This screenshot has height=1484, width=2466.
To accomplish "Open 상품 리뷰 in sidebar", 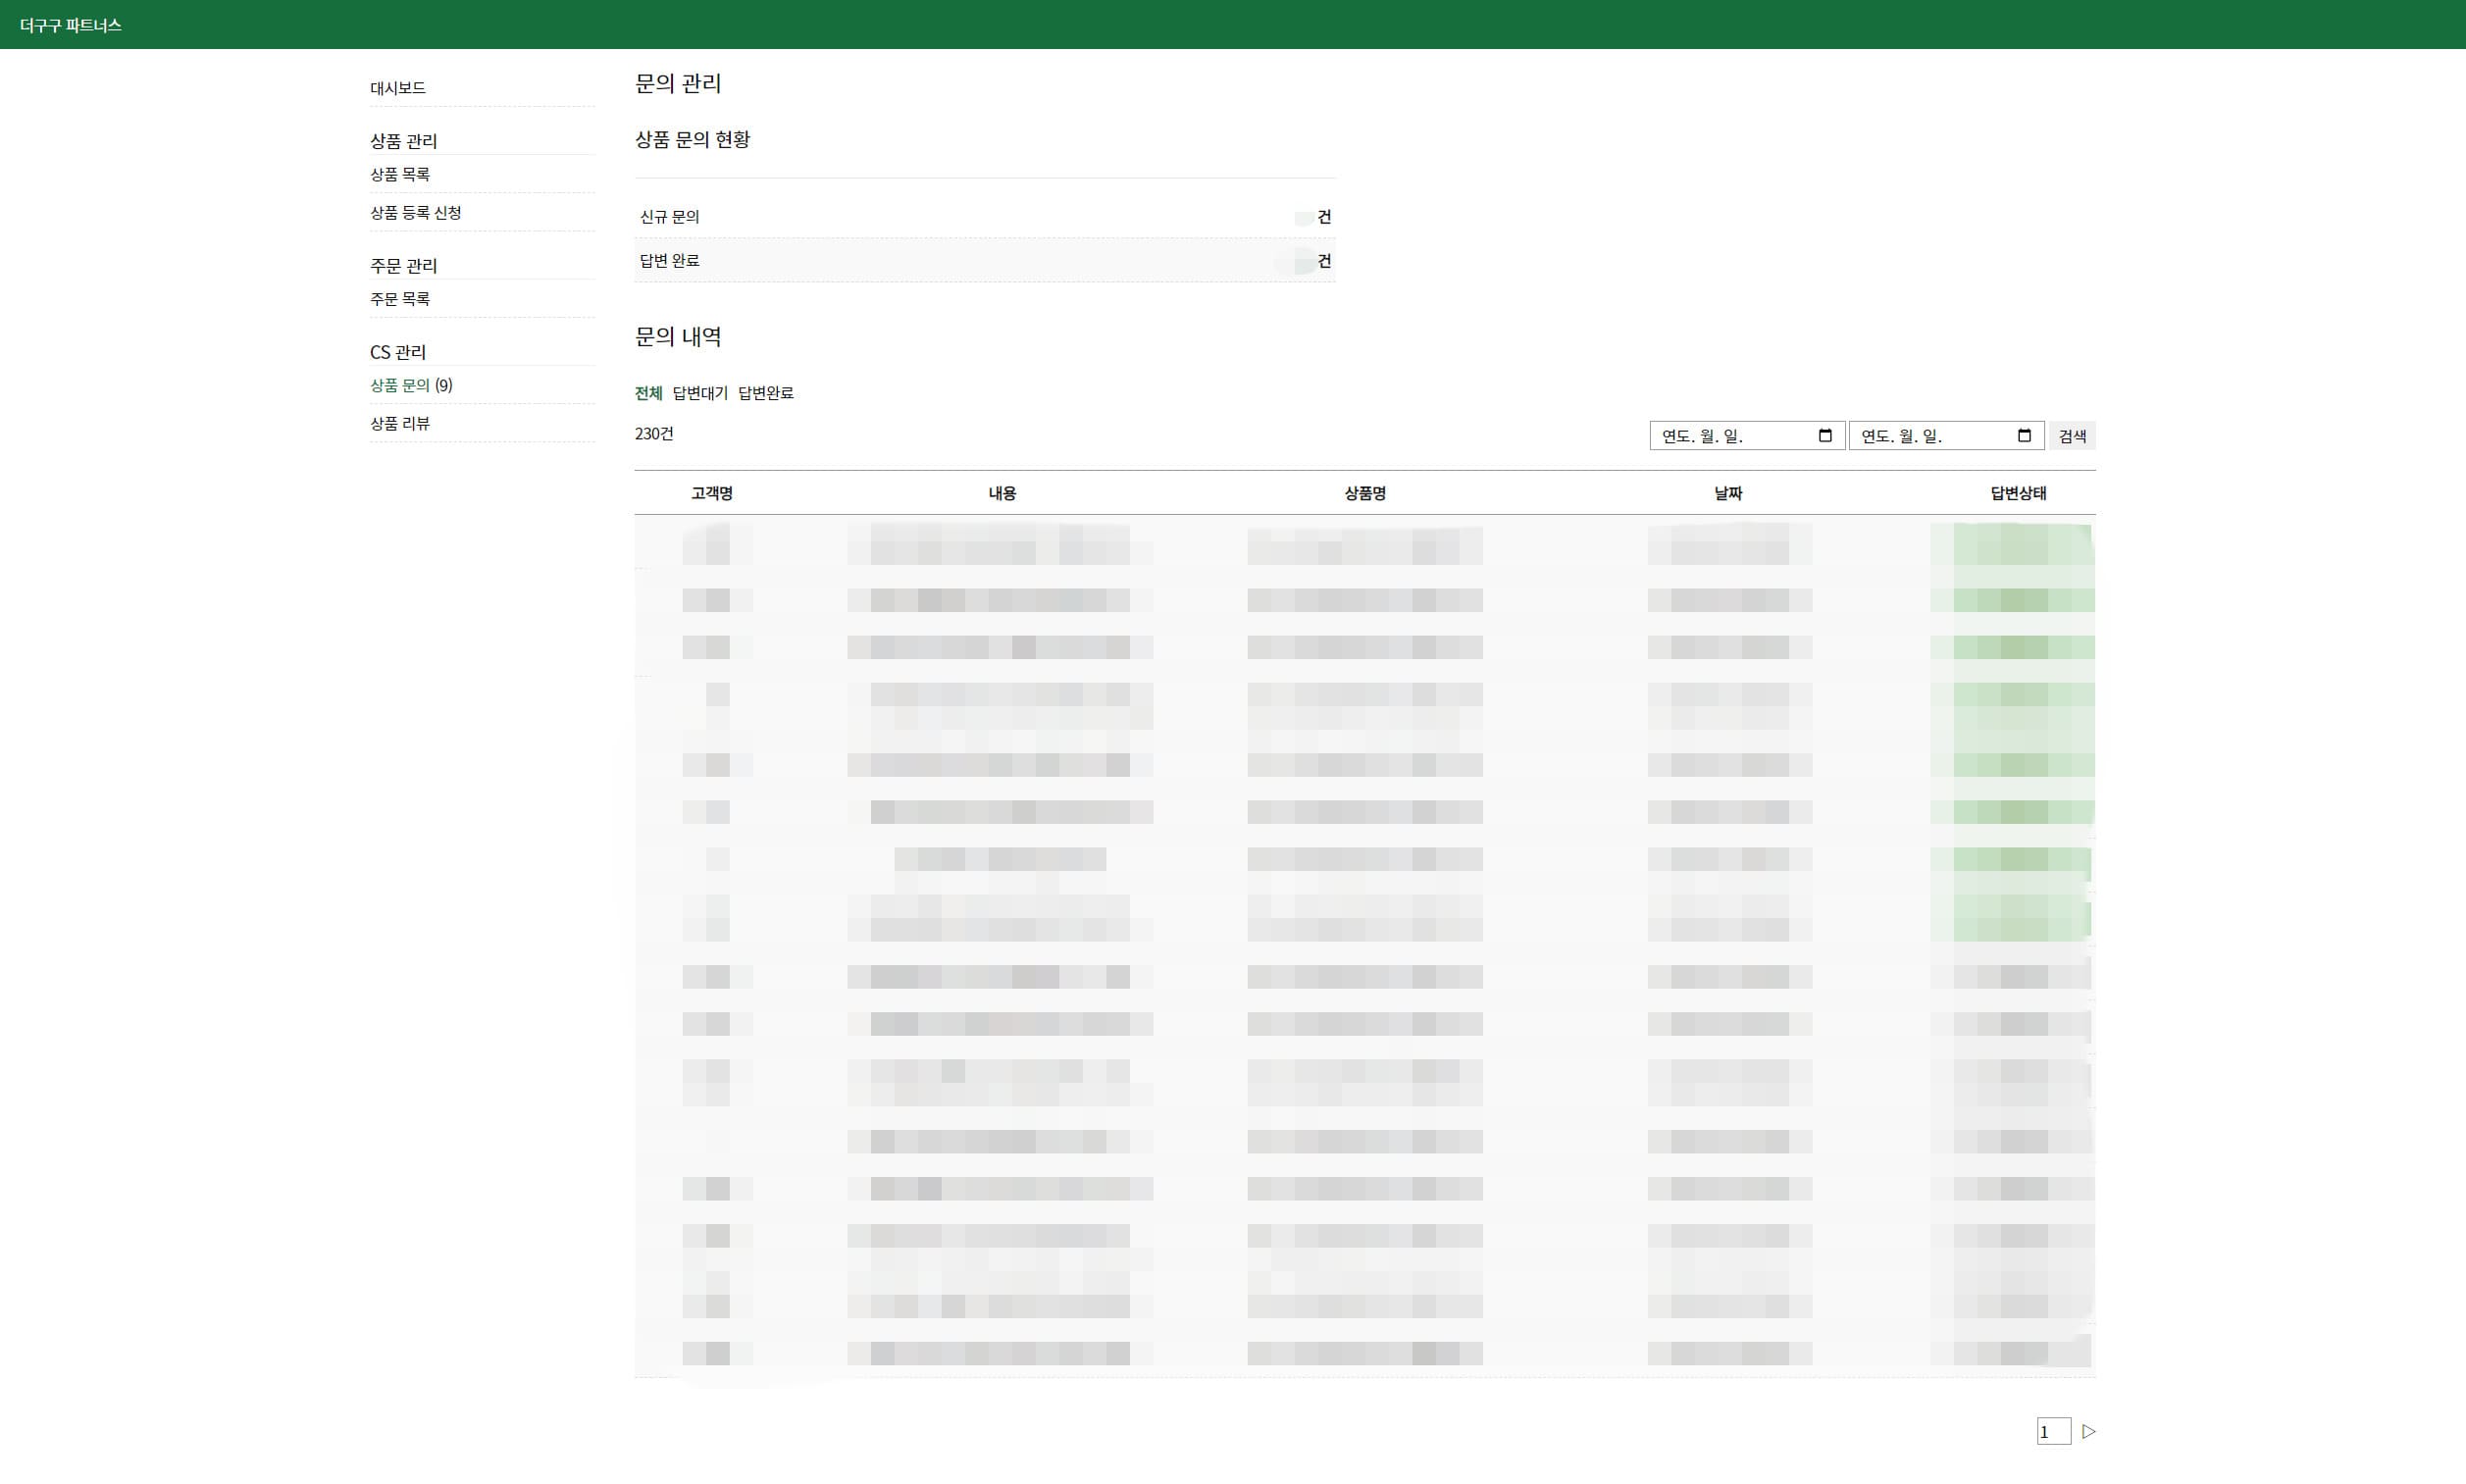I will click(x=400, y=423).
